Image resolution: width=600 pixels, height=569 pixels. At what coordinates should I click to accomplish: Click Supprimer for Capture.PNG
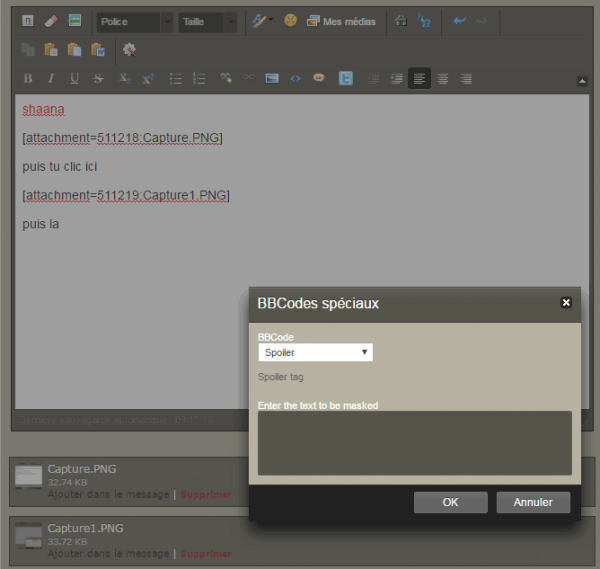click(x=206, y=495)
